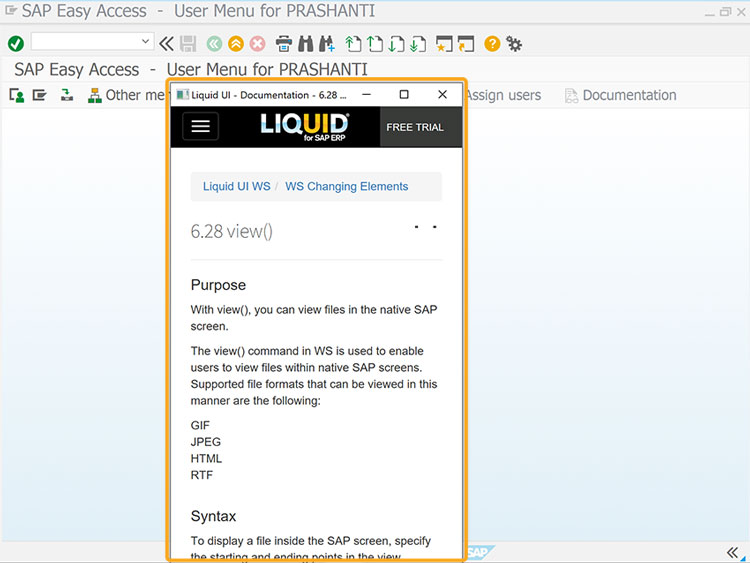750x563 pixels.
Task: Click the Purpose heading text
Action: [218, 285]
